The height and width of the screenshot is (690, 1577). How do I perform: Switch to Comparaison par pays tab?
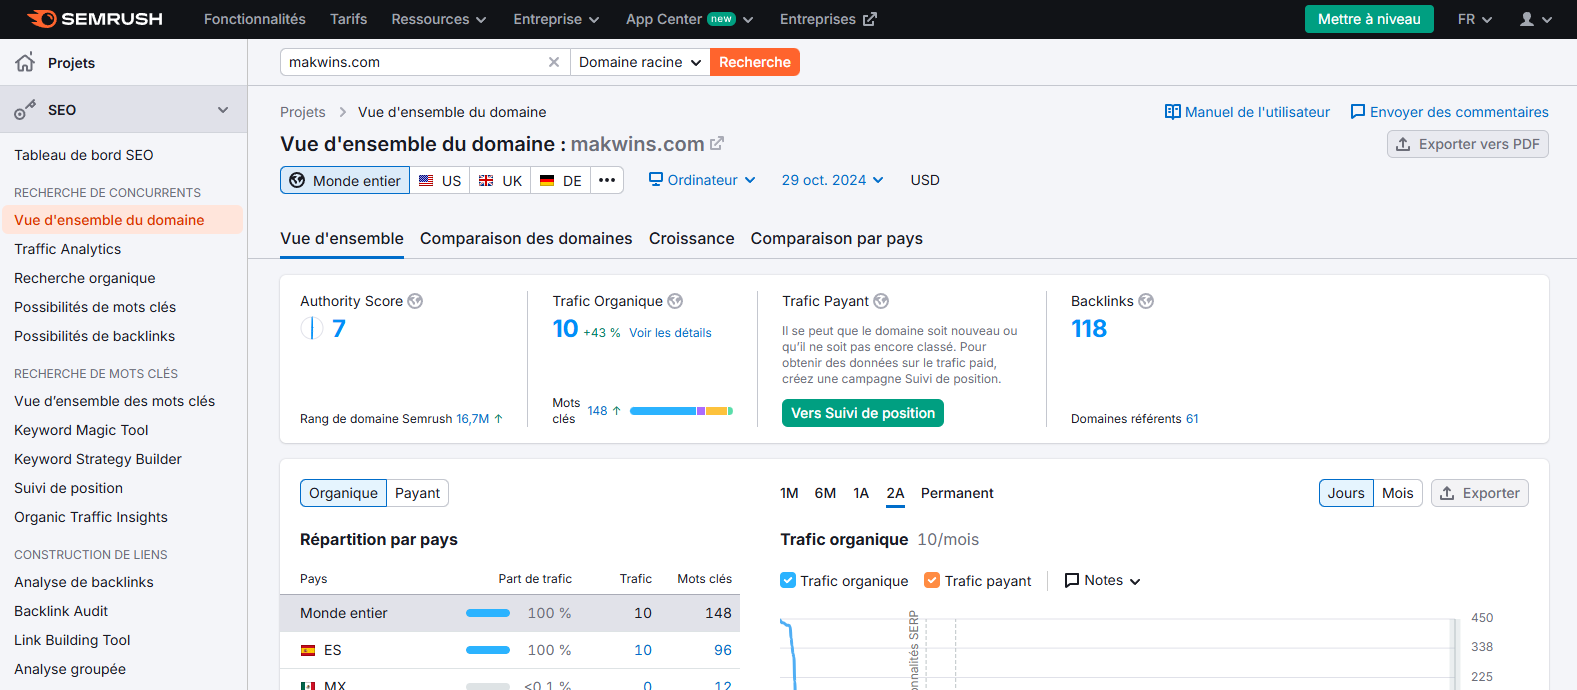pos(837,238)
